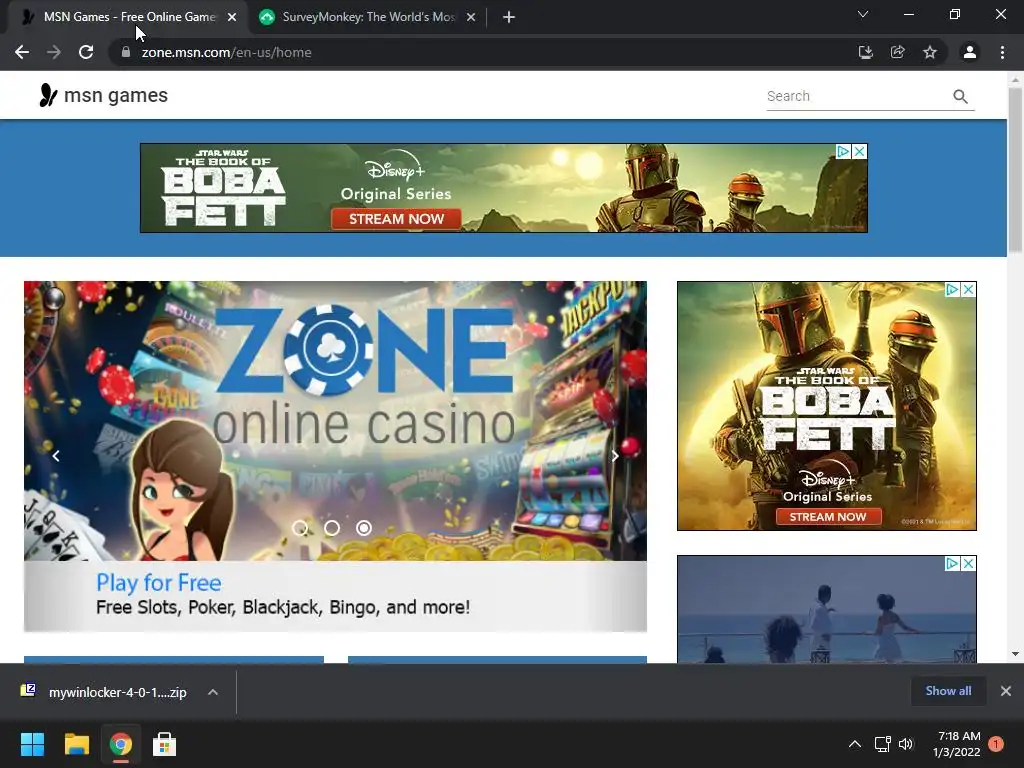Image resolution: width=1024 pixels, height=768 pixels.
Task: Open AdChoices on the lower sidebar ad
Action: tap(953, 564)
